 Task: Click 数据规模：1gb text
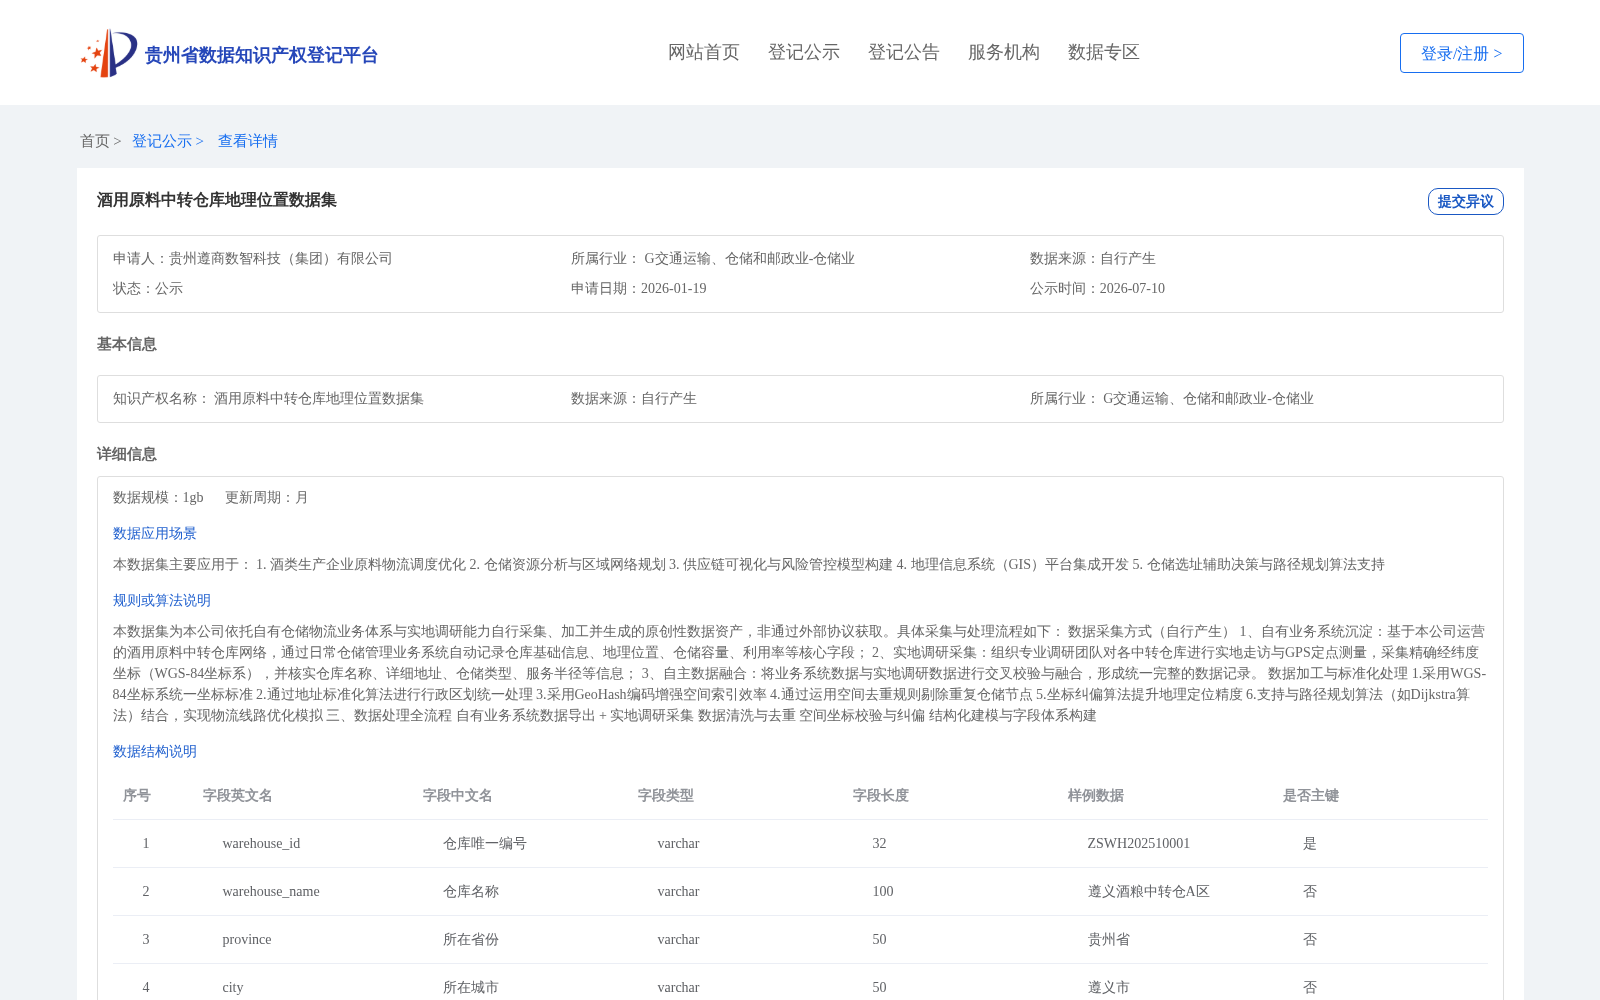[158, 497]
